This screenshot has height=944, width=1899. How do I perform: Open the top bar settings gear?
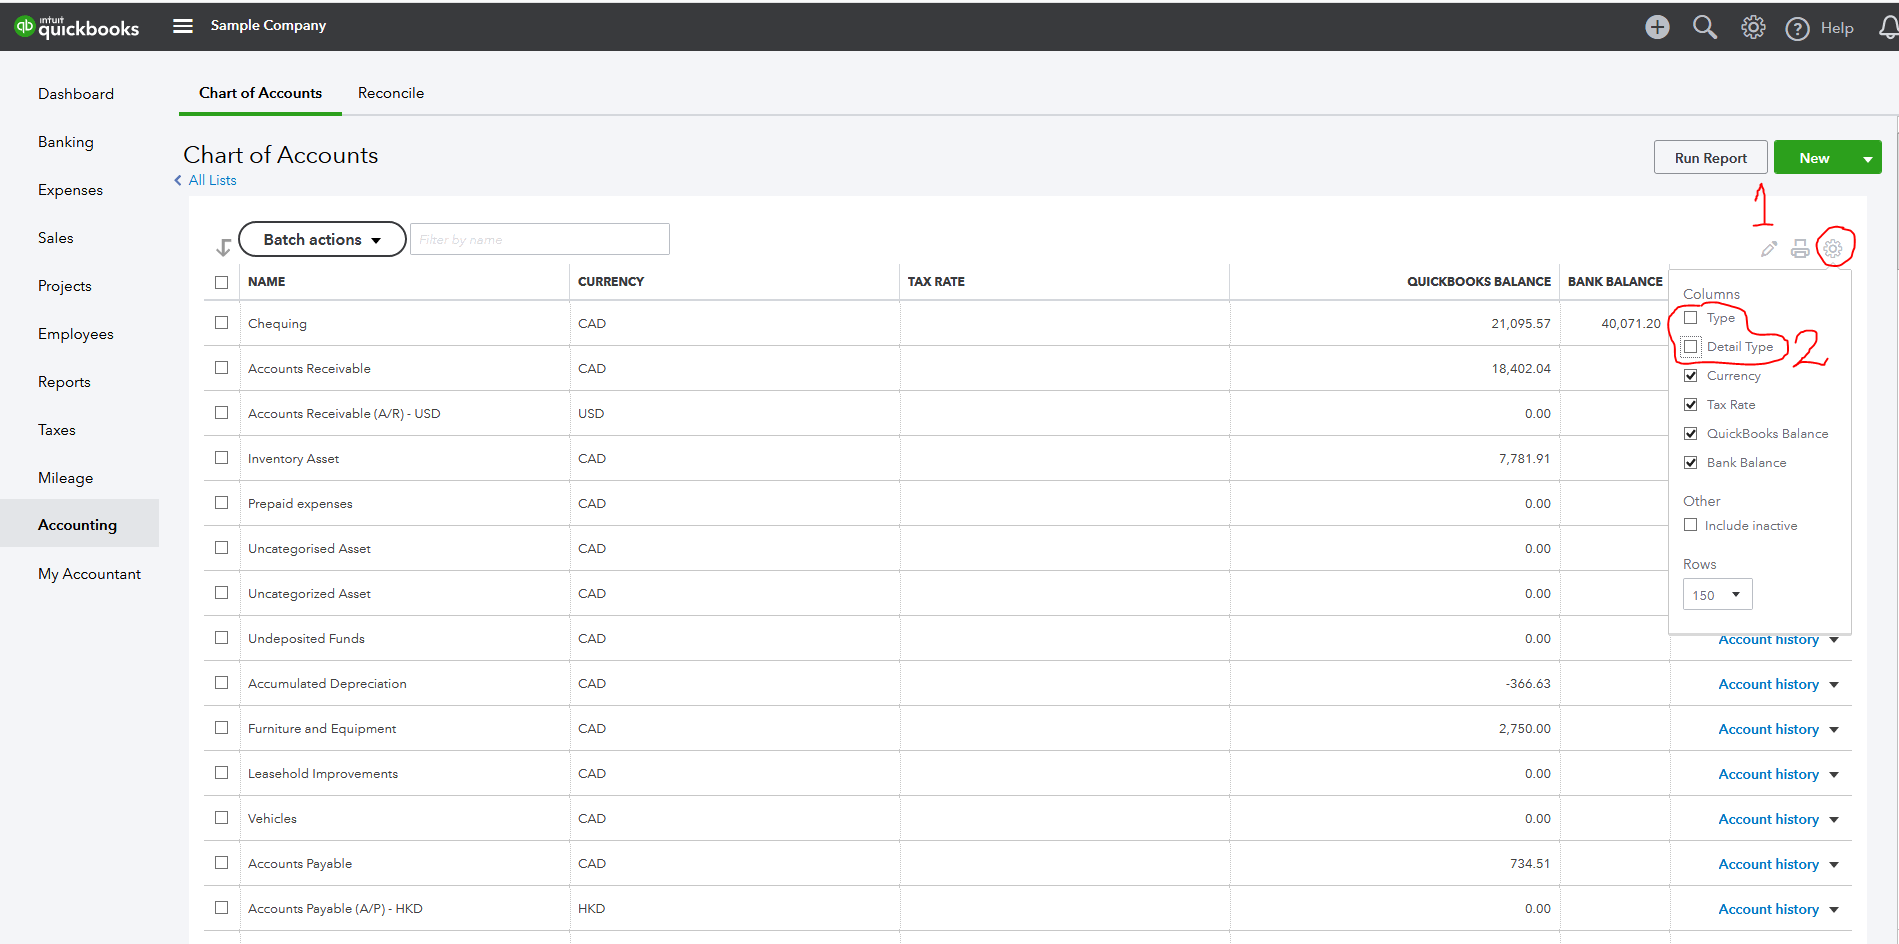(1753, 27)
